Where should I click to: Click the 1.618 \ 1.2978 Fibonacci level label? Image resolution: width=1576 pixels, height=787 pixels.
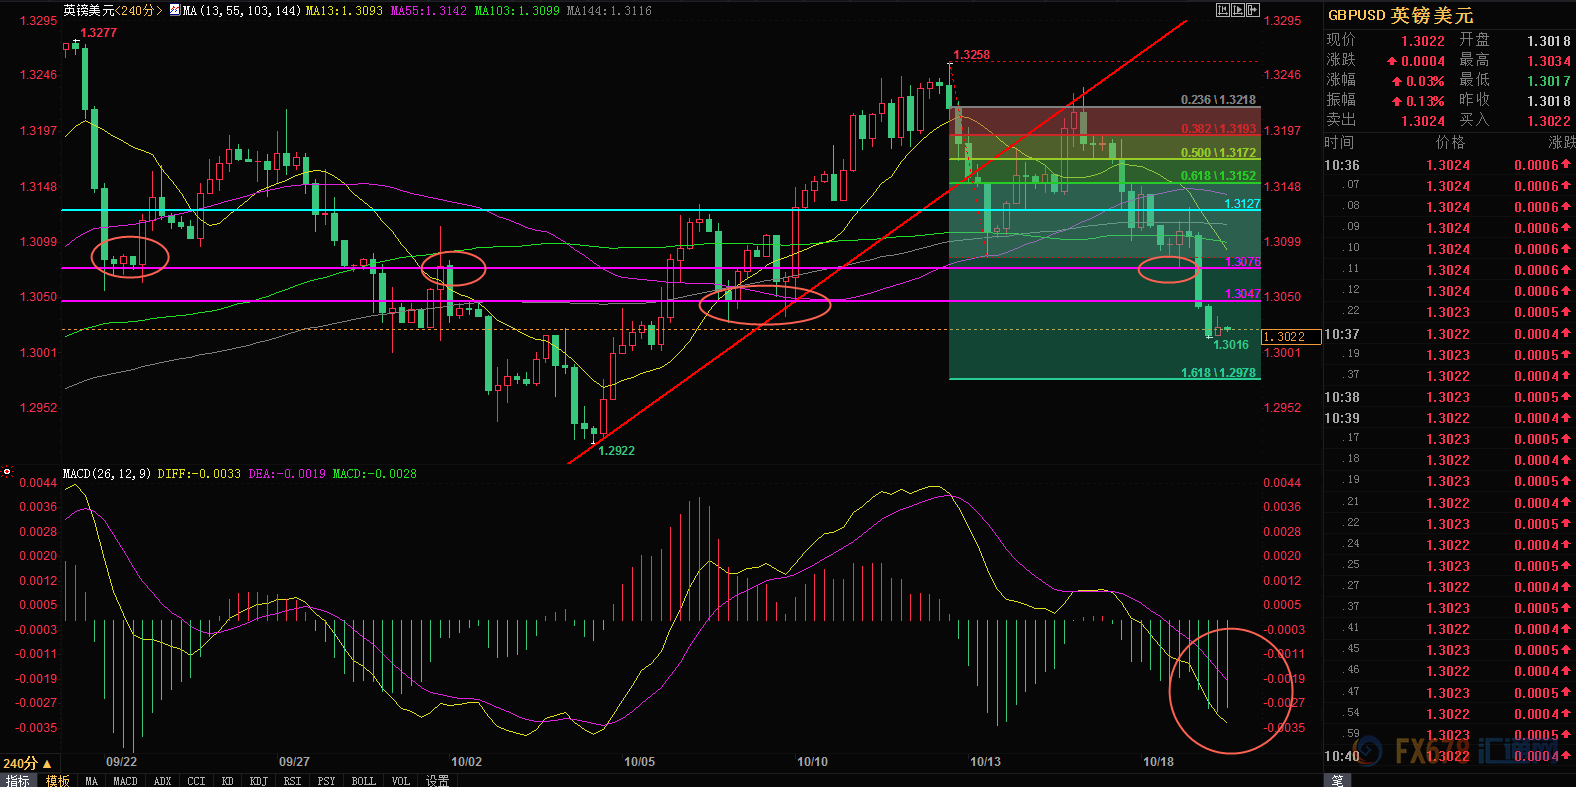pos(1218,373)
